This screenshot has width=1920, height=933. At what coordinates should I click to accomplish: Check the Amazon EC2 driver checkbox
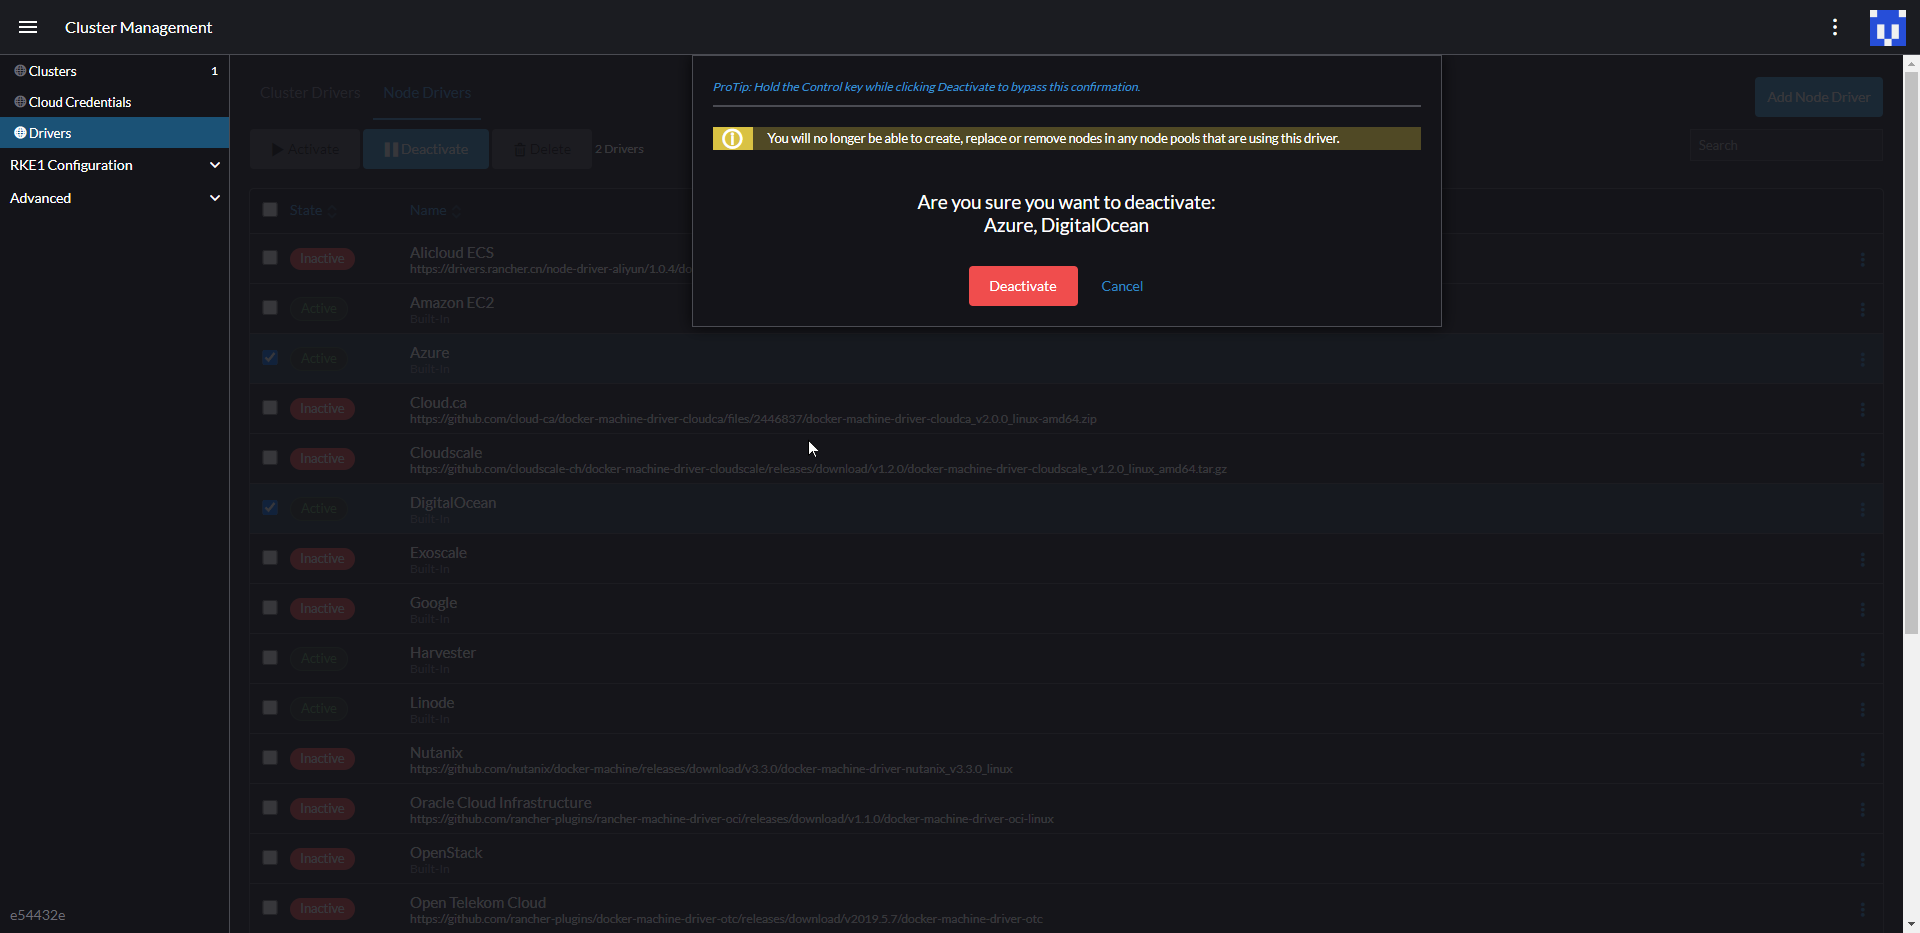point(269,307)
